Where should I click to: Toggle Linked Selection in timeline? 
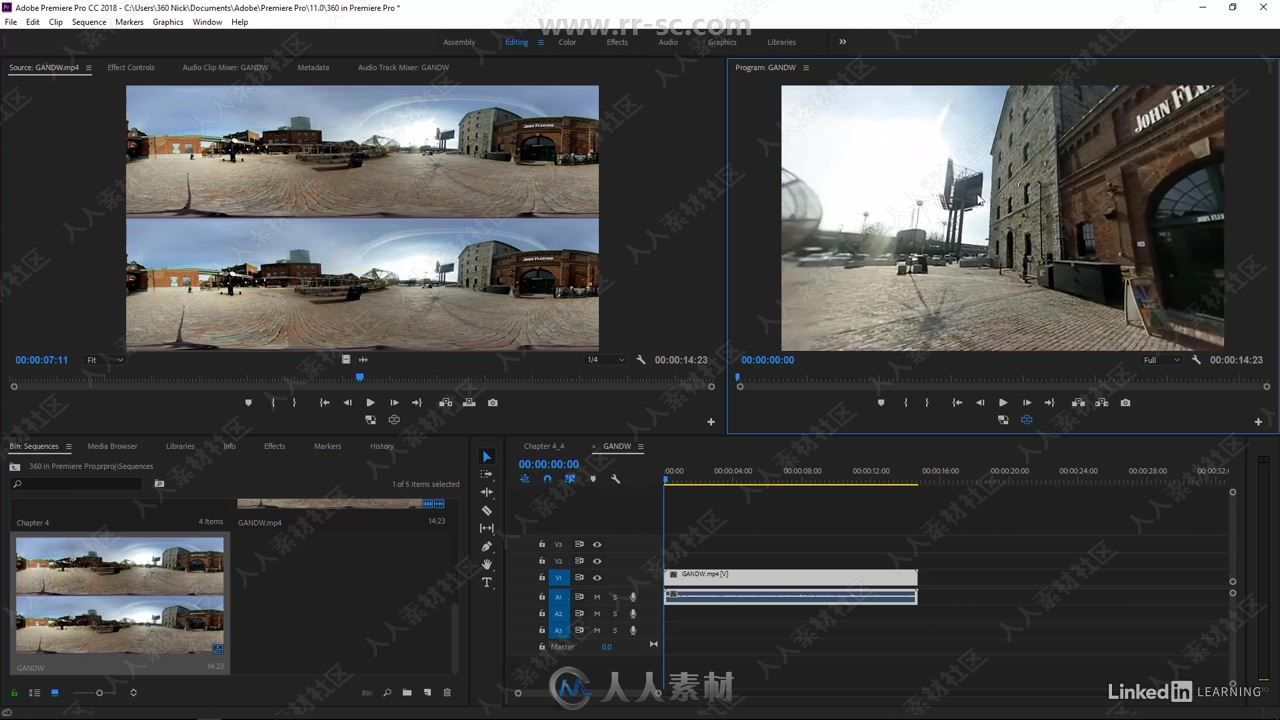click(570, 479)
